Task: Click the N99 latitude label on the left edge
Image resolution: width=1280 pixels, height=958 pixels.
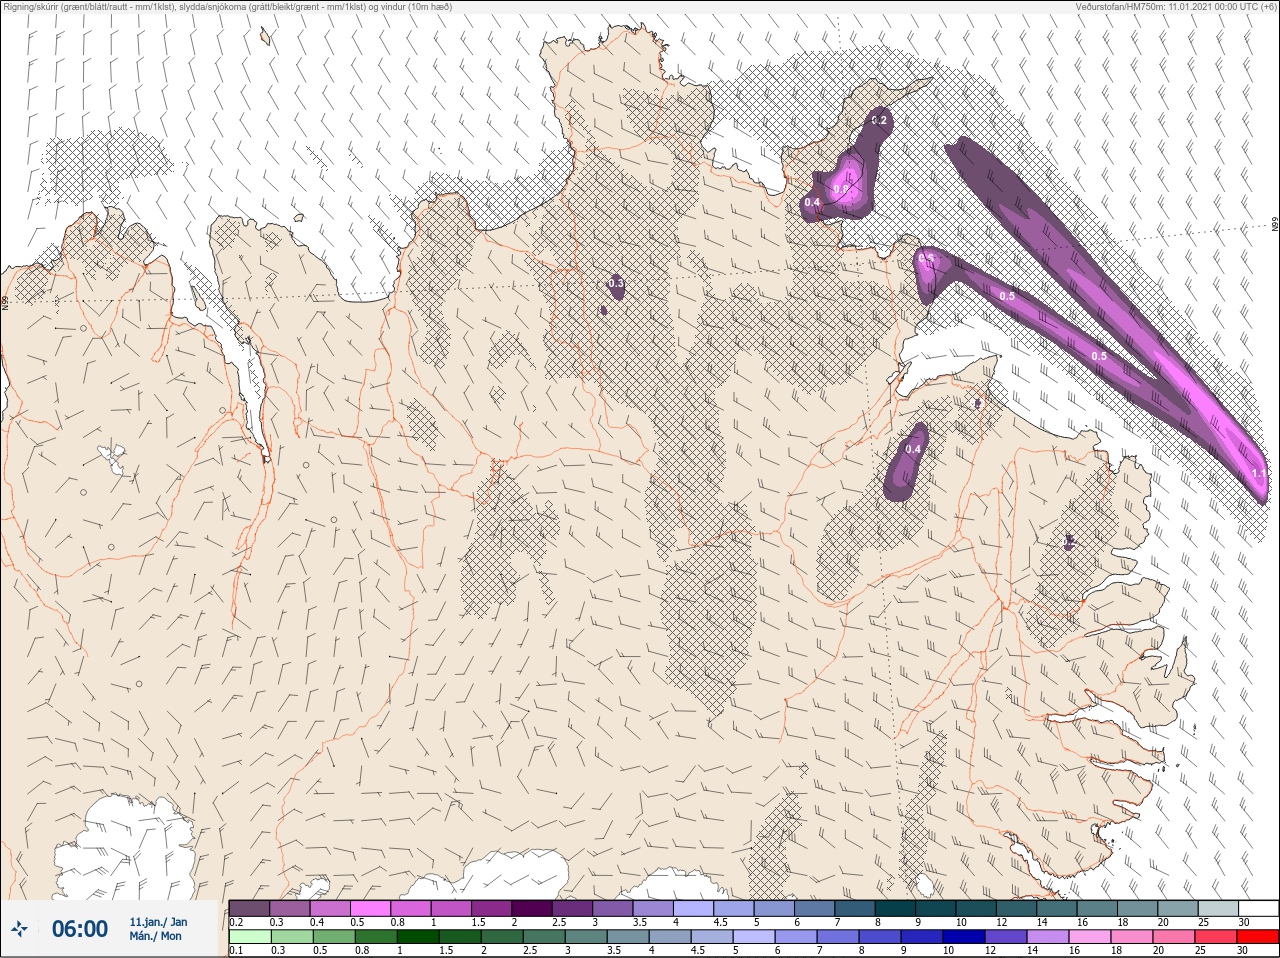Action: (5, 301)
